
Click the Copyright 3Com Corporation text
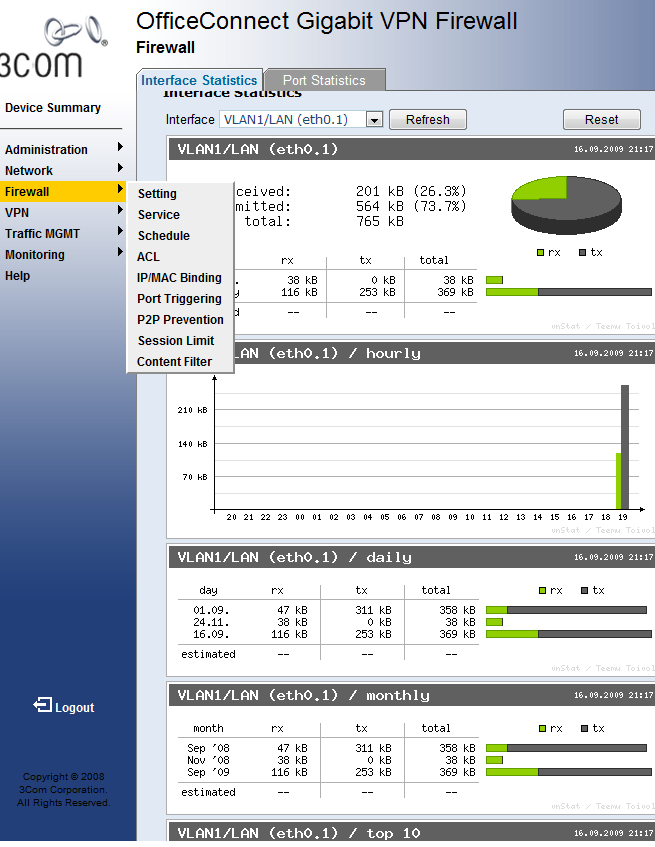tap(64, 790)
